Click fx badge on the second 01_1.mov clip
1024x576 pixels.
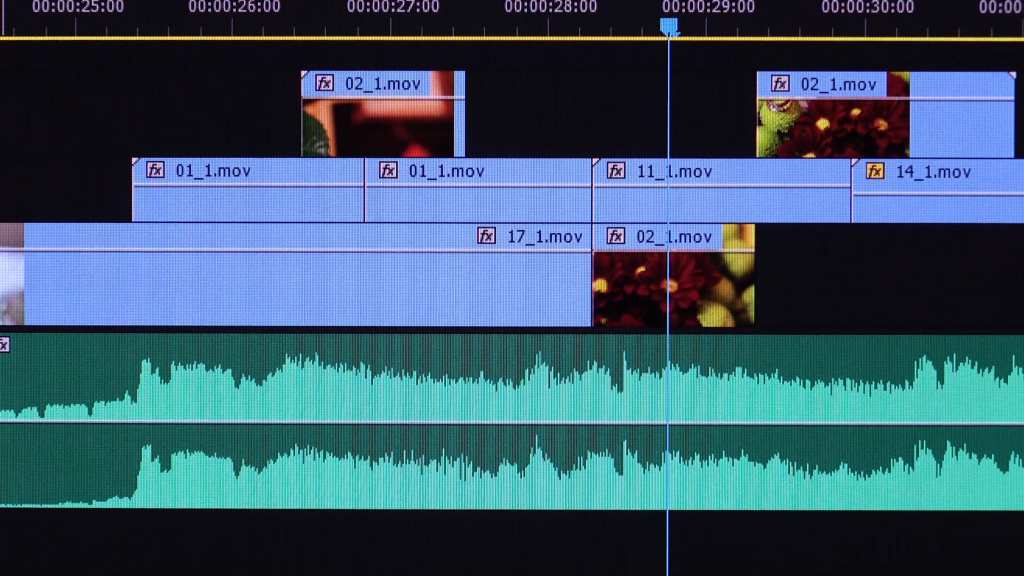(x=388, y=171)
